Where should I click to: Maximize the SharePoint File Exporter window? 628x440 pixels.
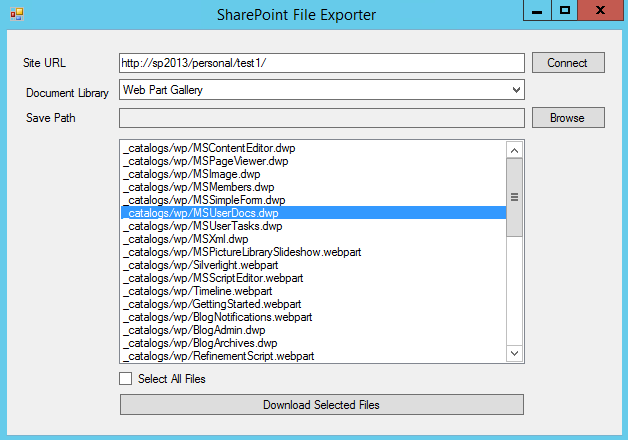tap(565, 12)
